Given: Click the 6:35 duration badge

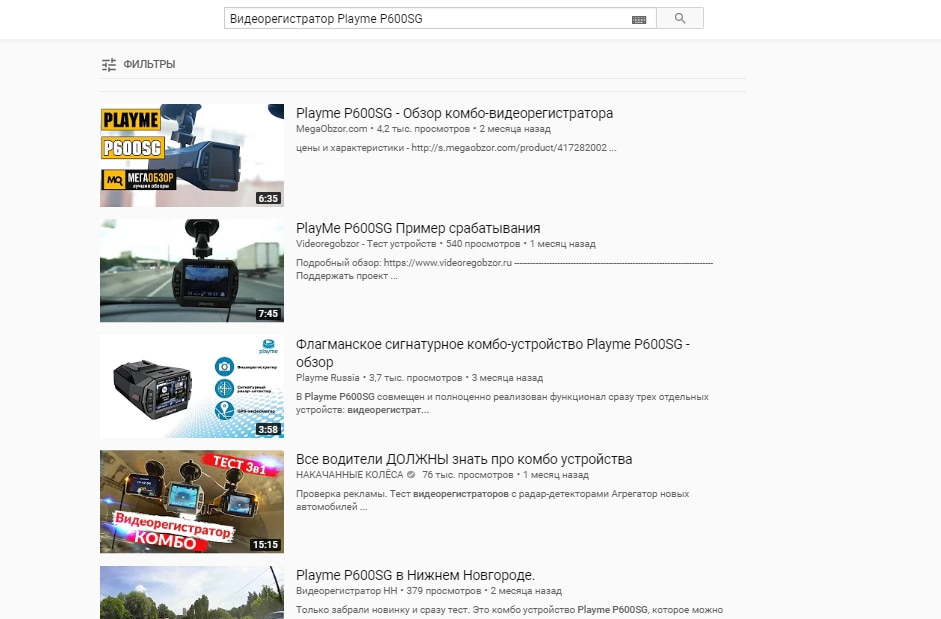Looking at the screenshot, I should (x=268, y=198).
